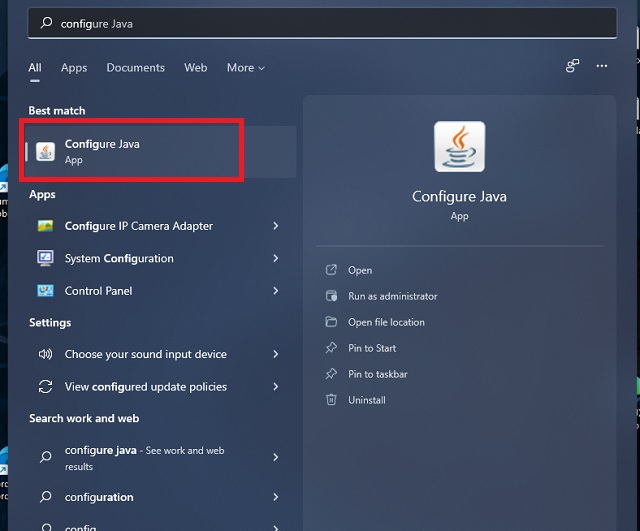Screen dimensions: 640x531
Task: Expand Configure IP Camera Adapter chevron
Action: (275, 226)
